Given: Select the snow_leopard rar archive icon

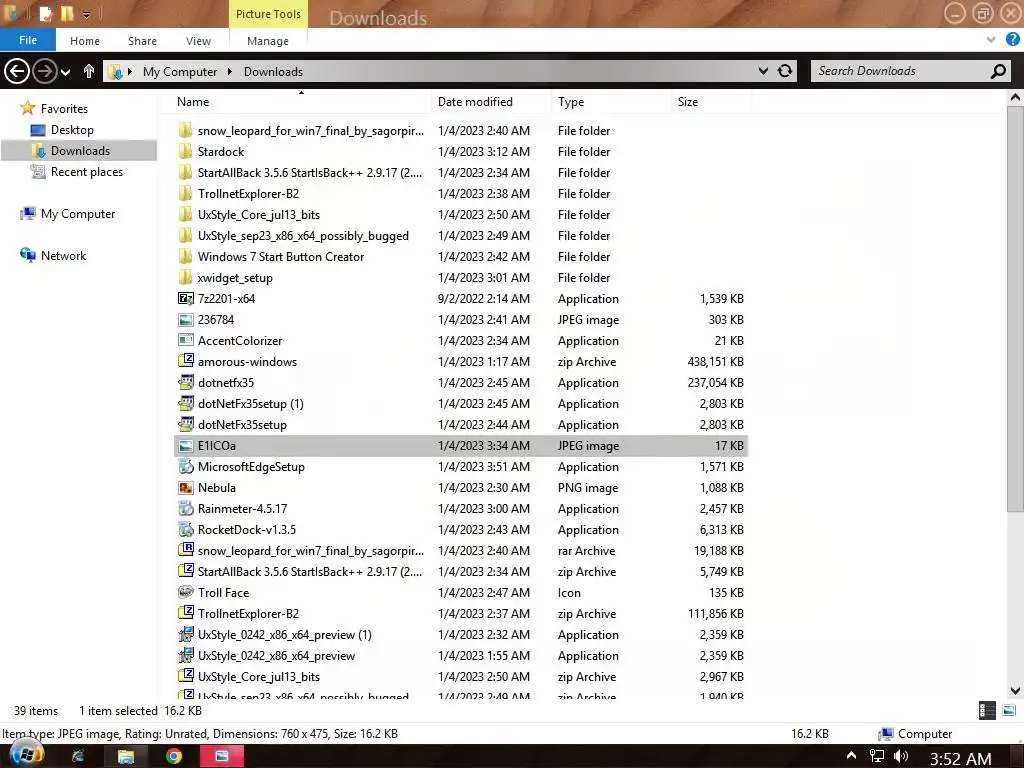Looking at the screenshot, I should pos(185,551).
